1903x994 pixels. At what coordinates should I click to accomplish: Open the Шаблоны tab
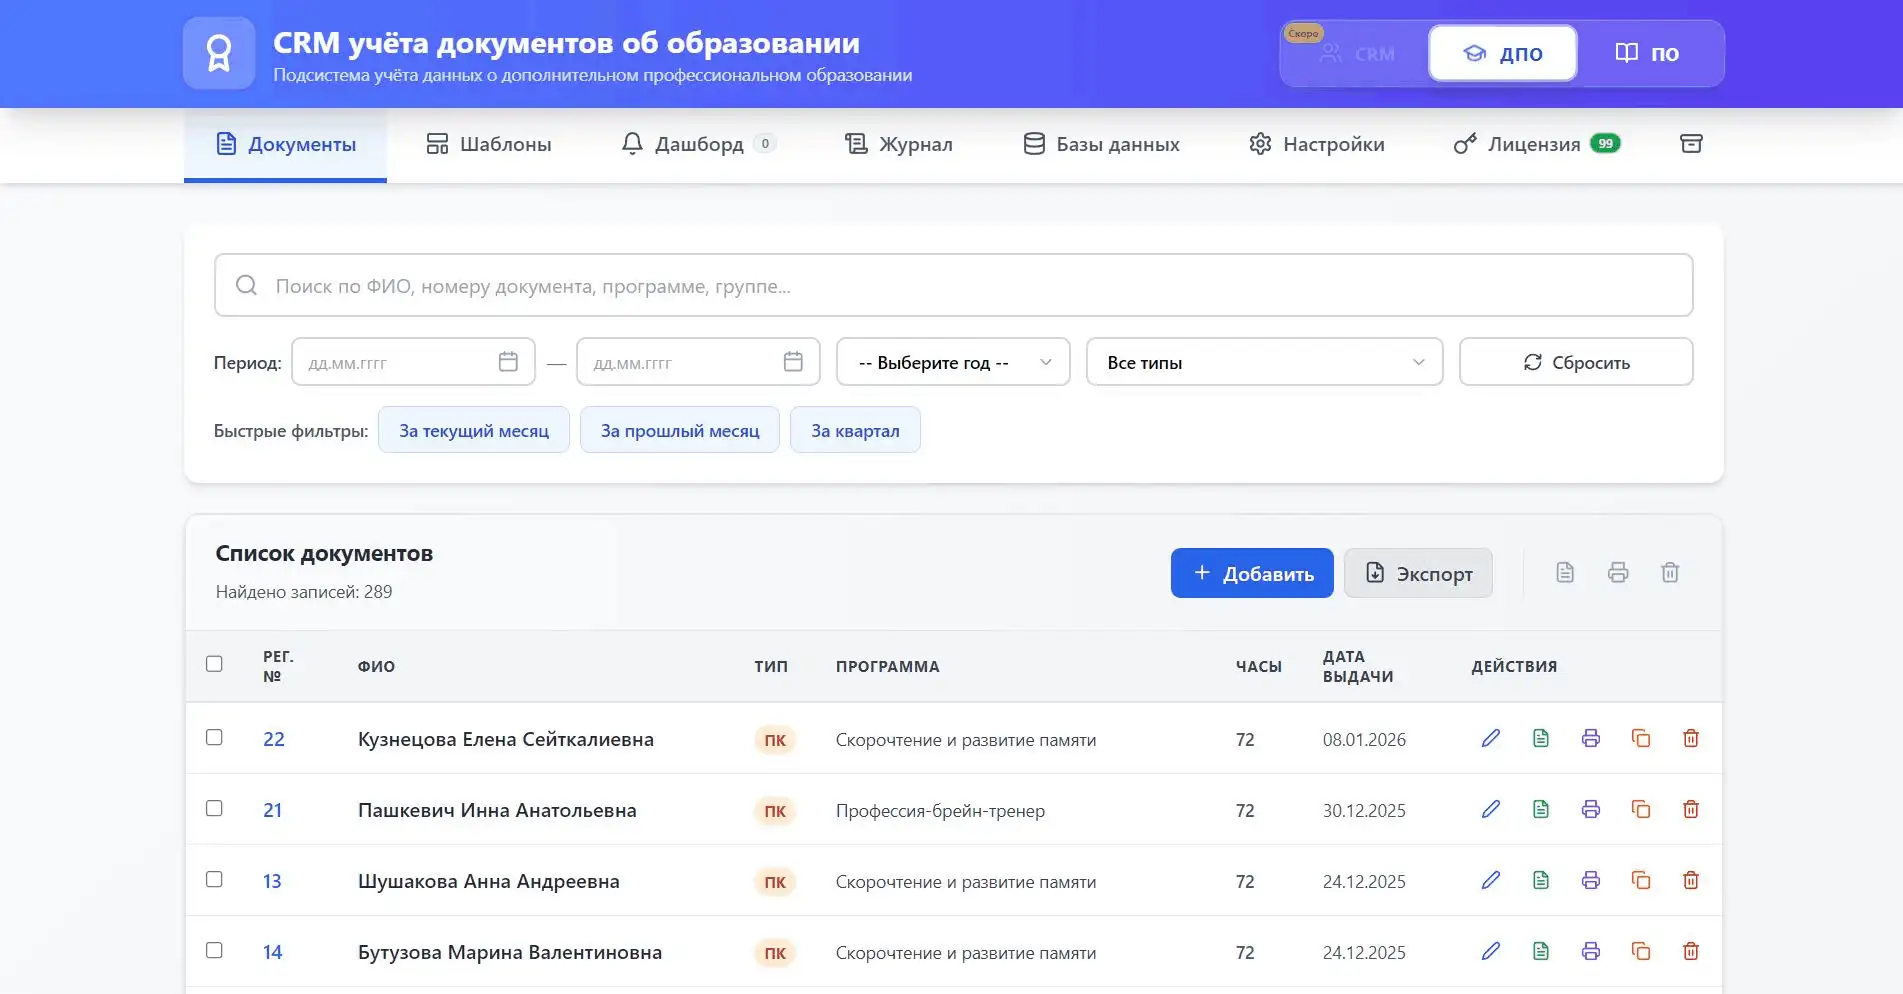489,144
